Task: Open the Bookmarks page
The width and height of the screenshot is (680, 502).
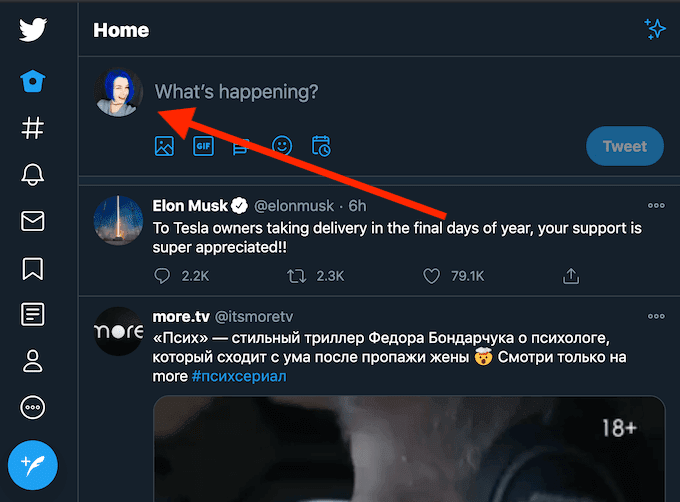Action: [33, 268]
